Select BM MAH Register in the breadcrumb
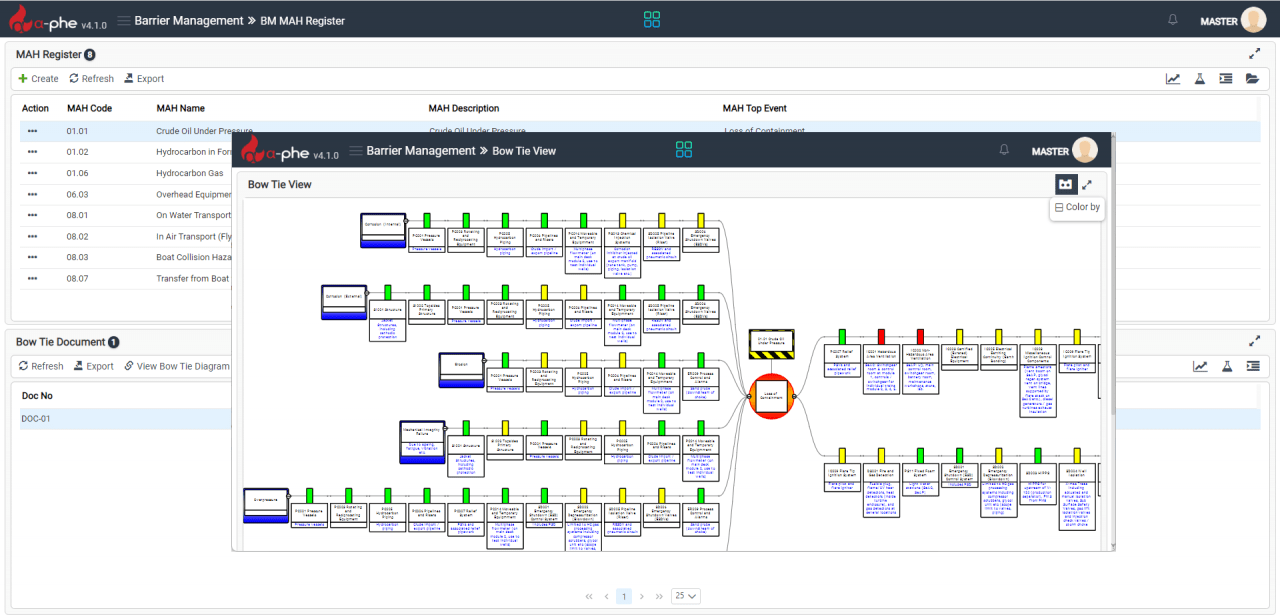 pyautogui.click(x=302, y=19)
